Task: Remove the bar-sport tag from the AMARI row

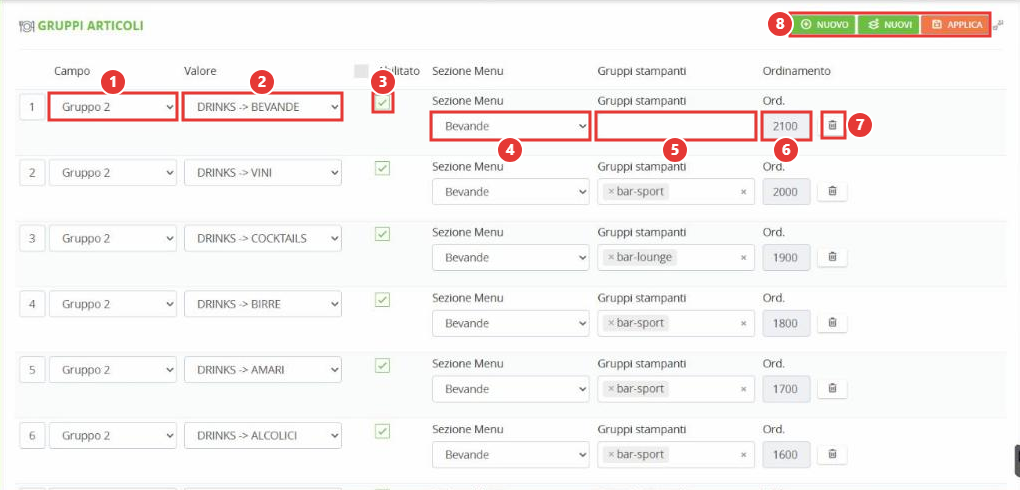Action: 611,389
